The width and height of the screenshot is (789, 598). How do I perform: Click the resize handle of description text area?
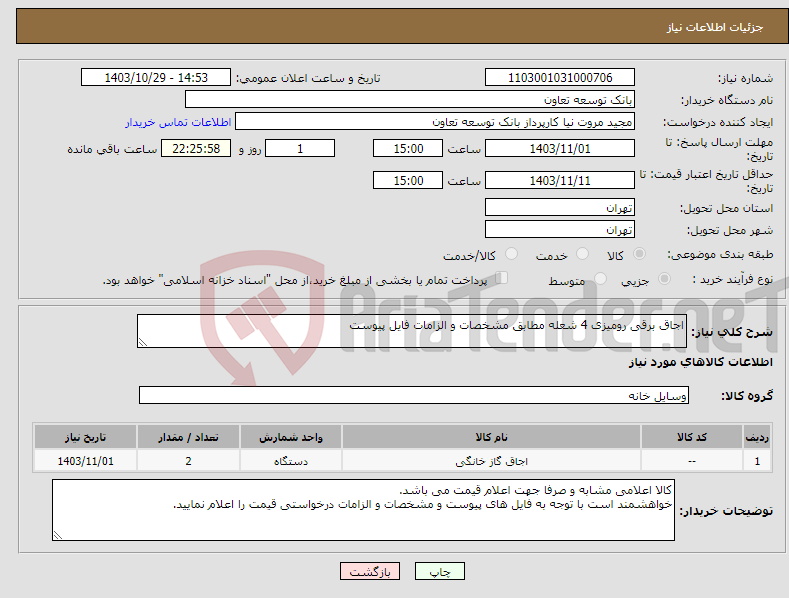click(x=143, y=342)
